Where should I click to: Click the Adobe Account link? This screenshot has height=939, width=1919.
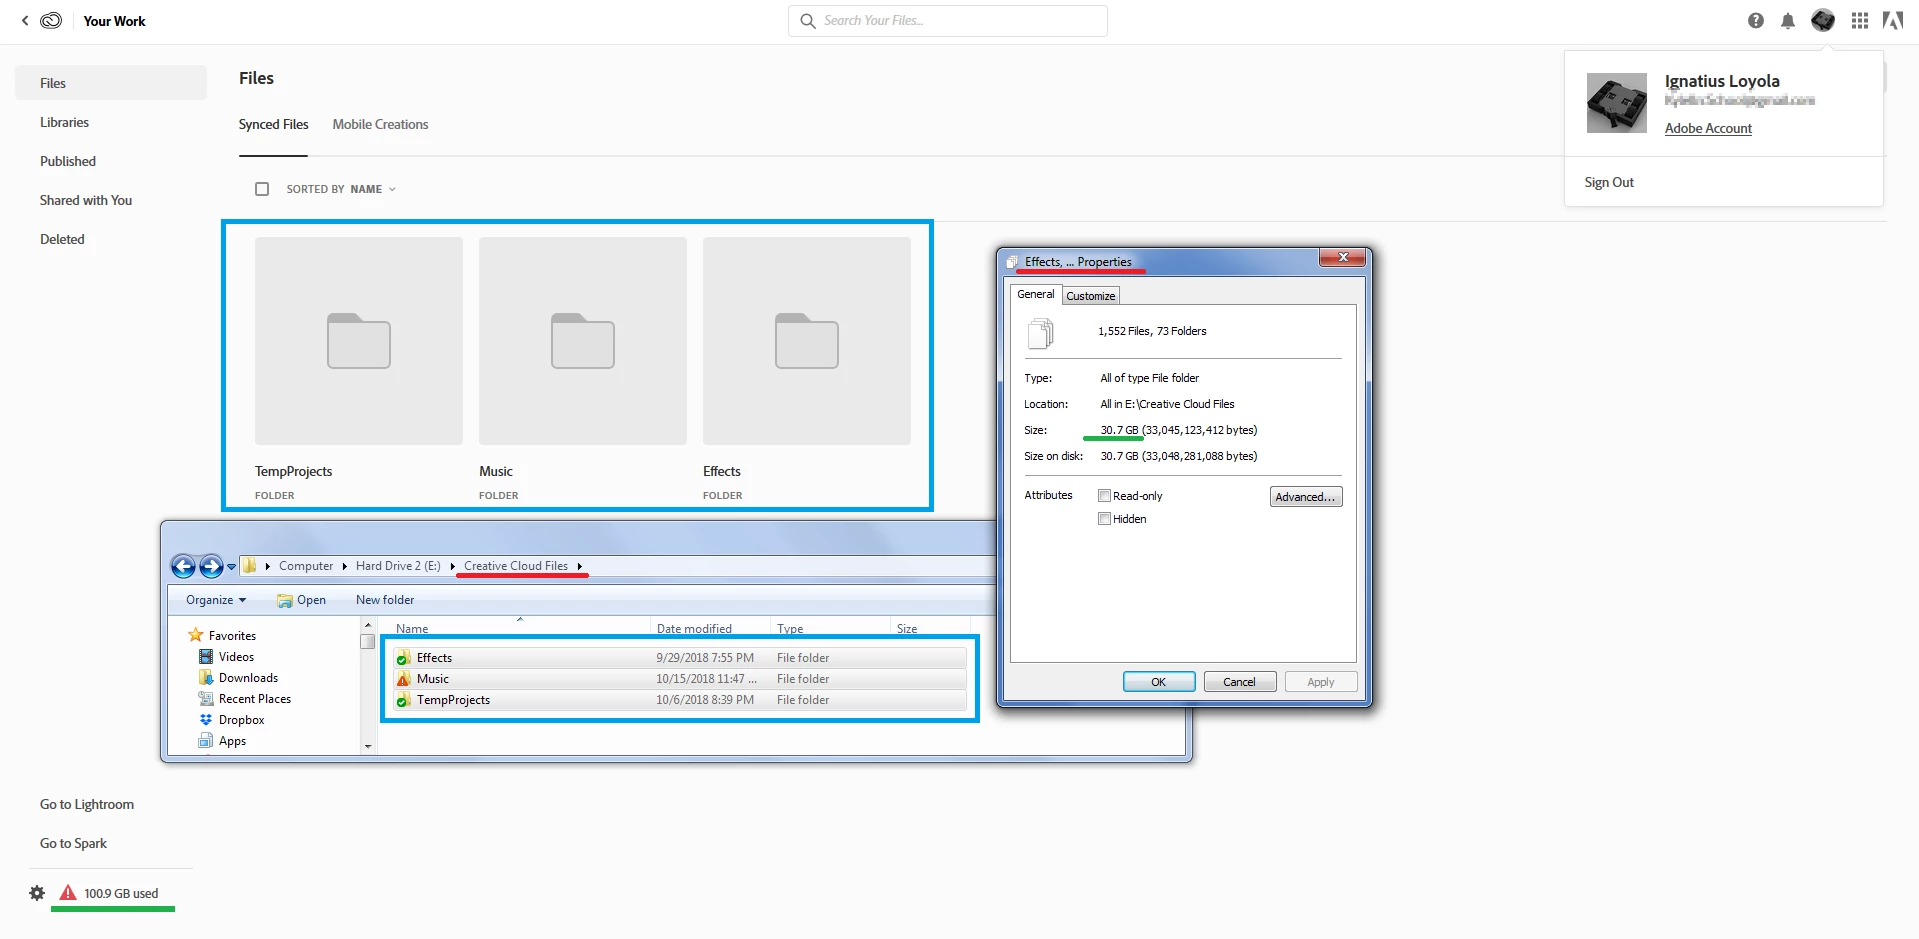click(1708, 128)
